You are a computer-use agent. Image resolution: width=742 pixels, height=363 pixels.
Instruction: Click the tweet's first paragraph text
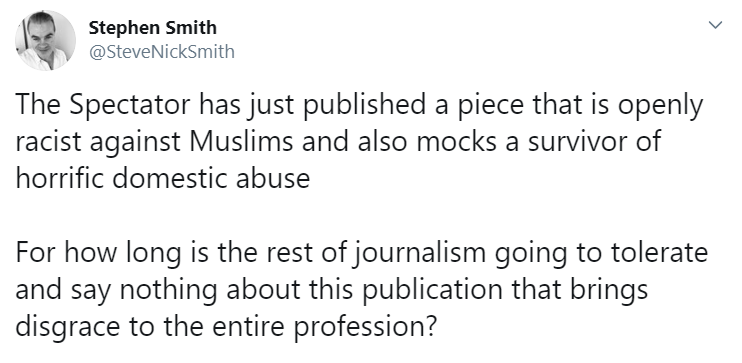pos(359,142)
